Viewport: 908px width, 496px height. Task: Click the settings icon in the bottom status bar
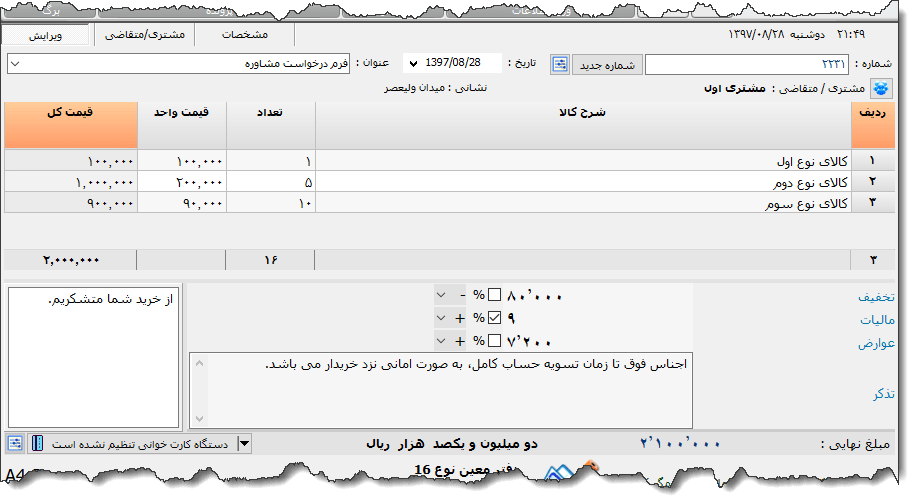point(15,443)
